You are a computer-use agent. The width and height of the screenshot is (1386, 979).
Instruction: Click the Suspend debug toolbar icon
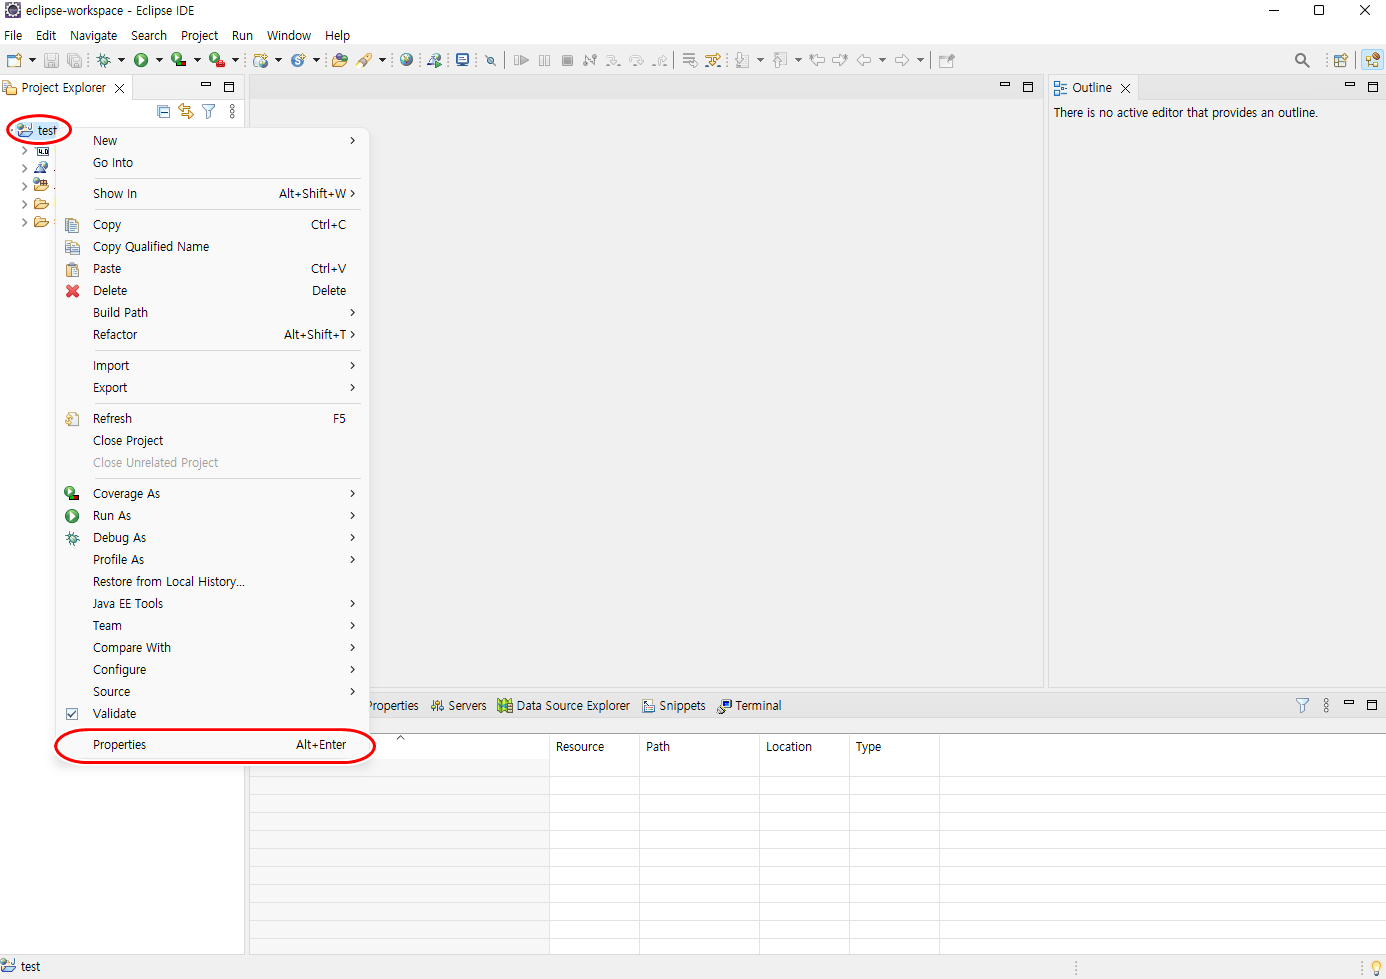[x=544, y=60]
